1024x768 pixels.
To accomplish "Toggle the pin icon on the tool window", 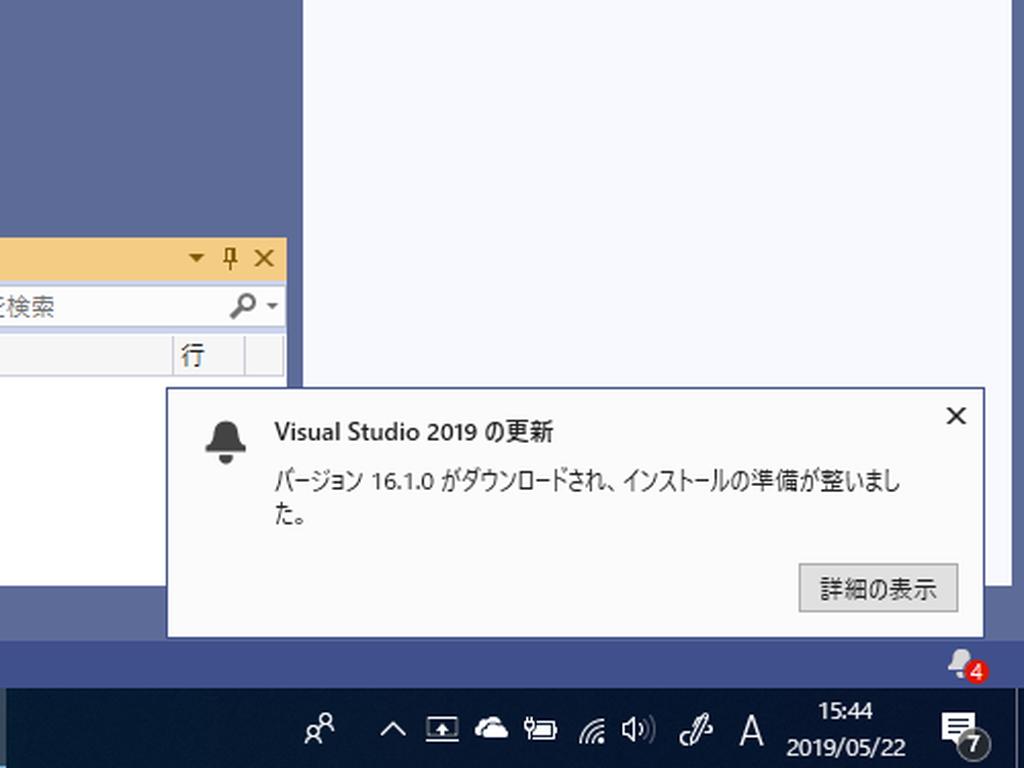I will point(229,258).
